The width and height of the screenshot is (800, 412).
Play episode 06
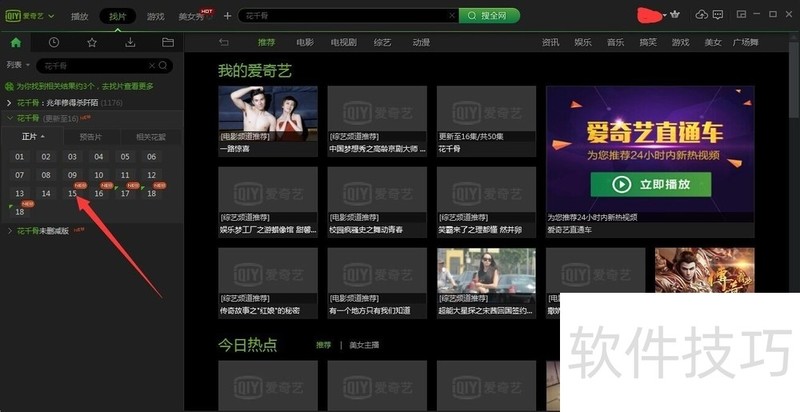coord(152,157)
